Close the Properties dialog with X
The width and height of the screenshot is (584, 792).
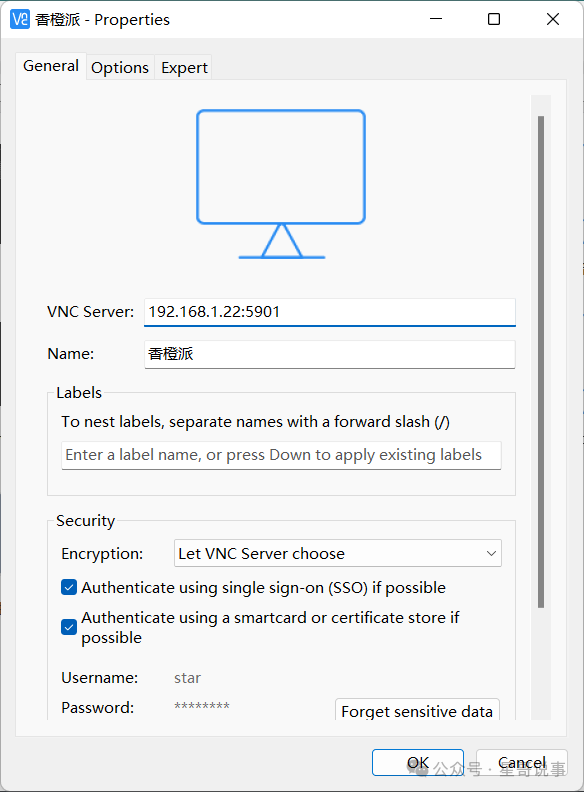click(x=553, y=19)
